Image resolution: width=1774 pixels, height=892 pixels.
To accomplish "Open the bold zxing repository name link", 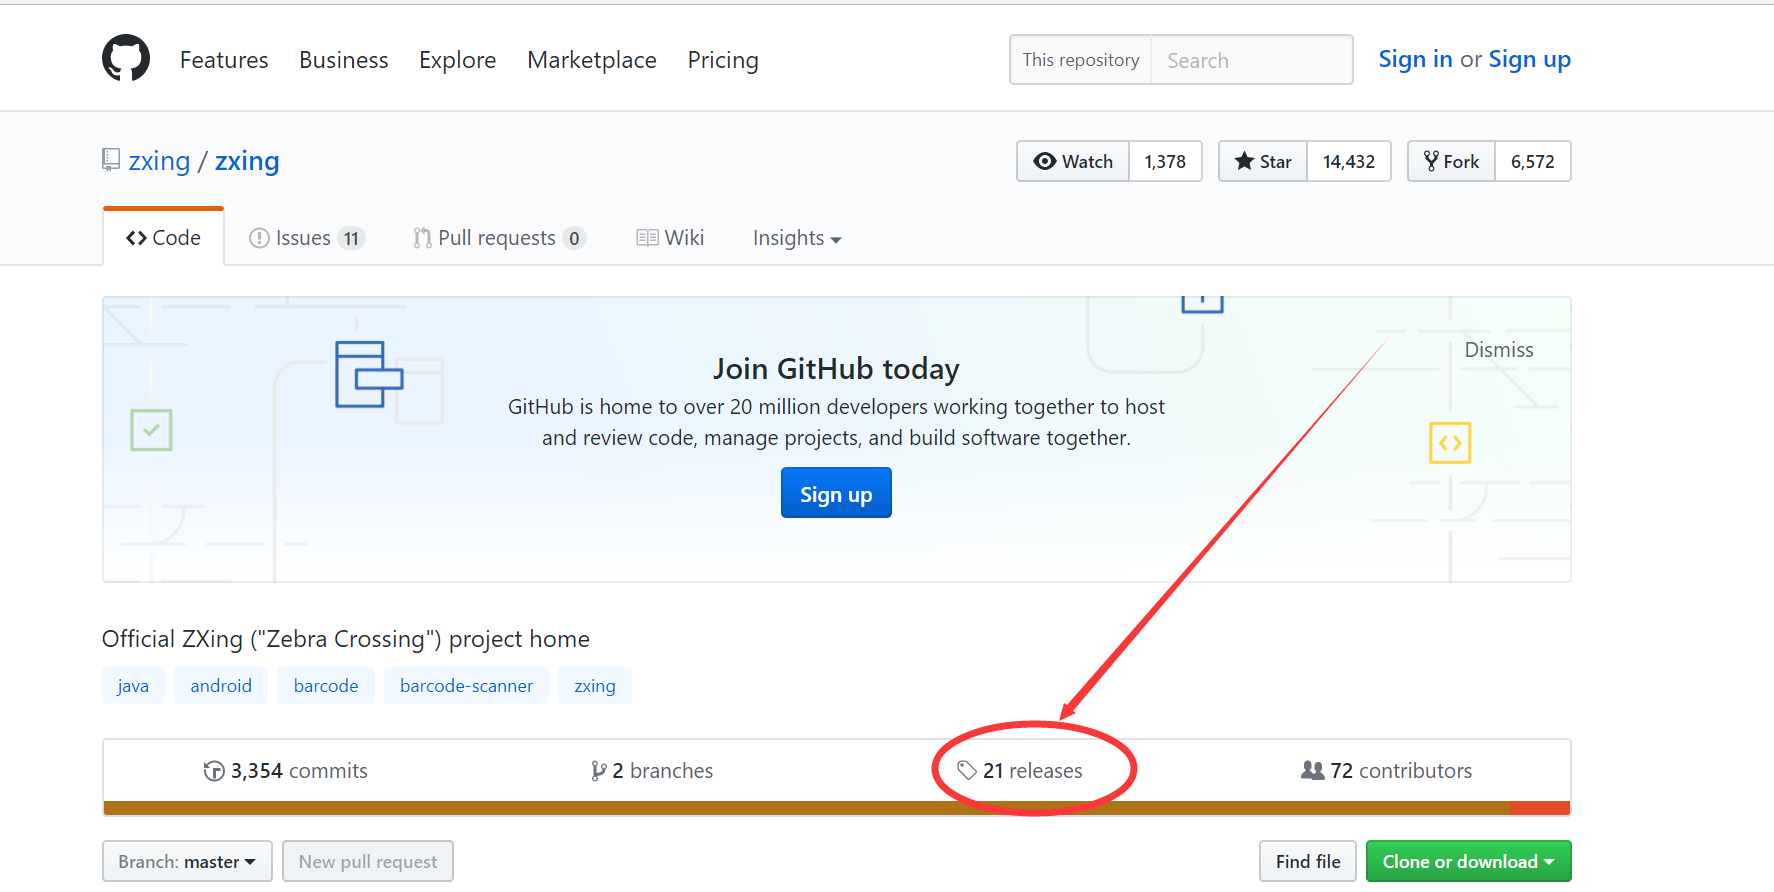I will [x=247, y=161].
